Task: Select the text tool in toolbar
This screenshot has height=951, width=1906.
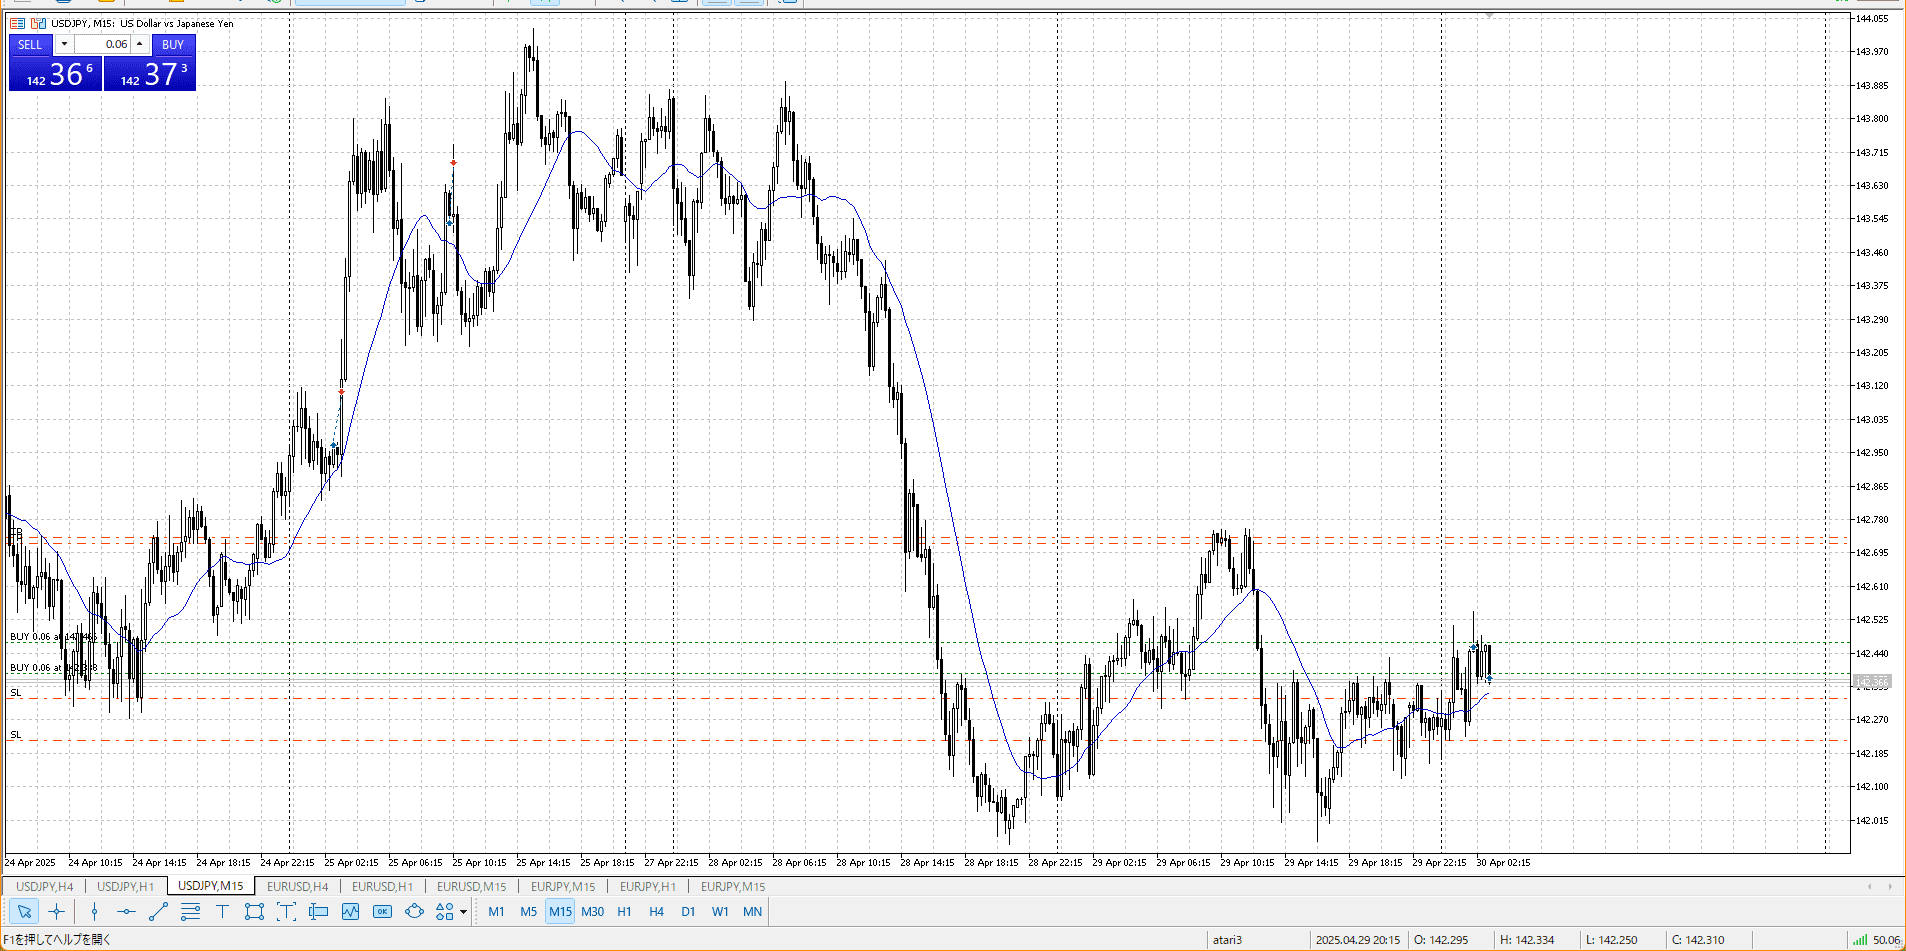Action: pos(222,911)
